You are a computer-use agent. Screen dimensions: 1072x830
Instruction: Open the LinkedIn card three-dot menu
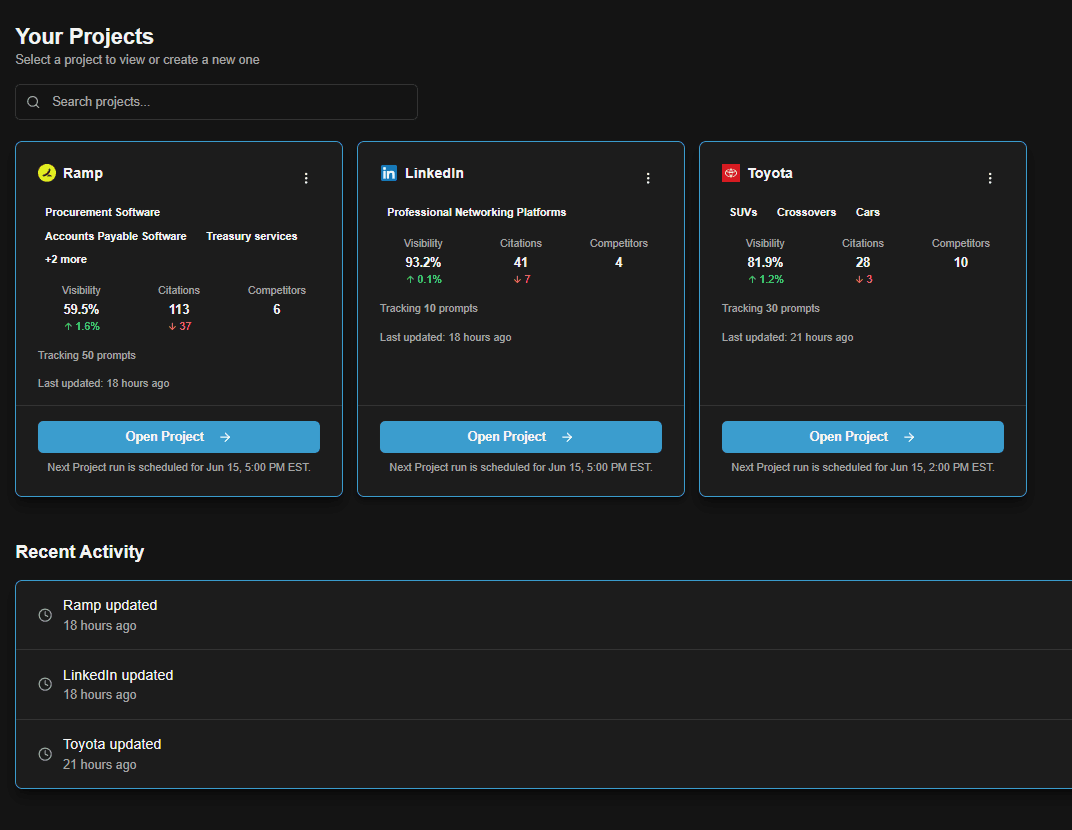(648, 178)
